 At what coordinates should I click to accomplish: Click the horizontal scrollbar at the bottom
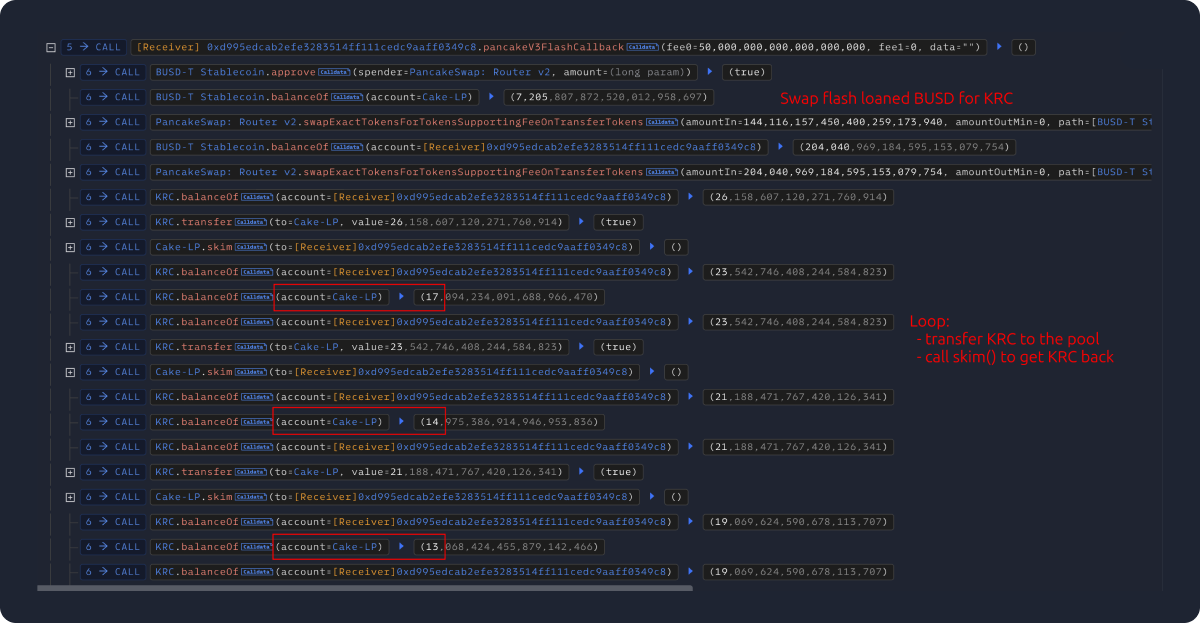tap(364, 588)
